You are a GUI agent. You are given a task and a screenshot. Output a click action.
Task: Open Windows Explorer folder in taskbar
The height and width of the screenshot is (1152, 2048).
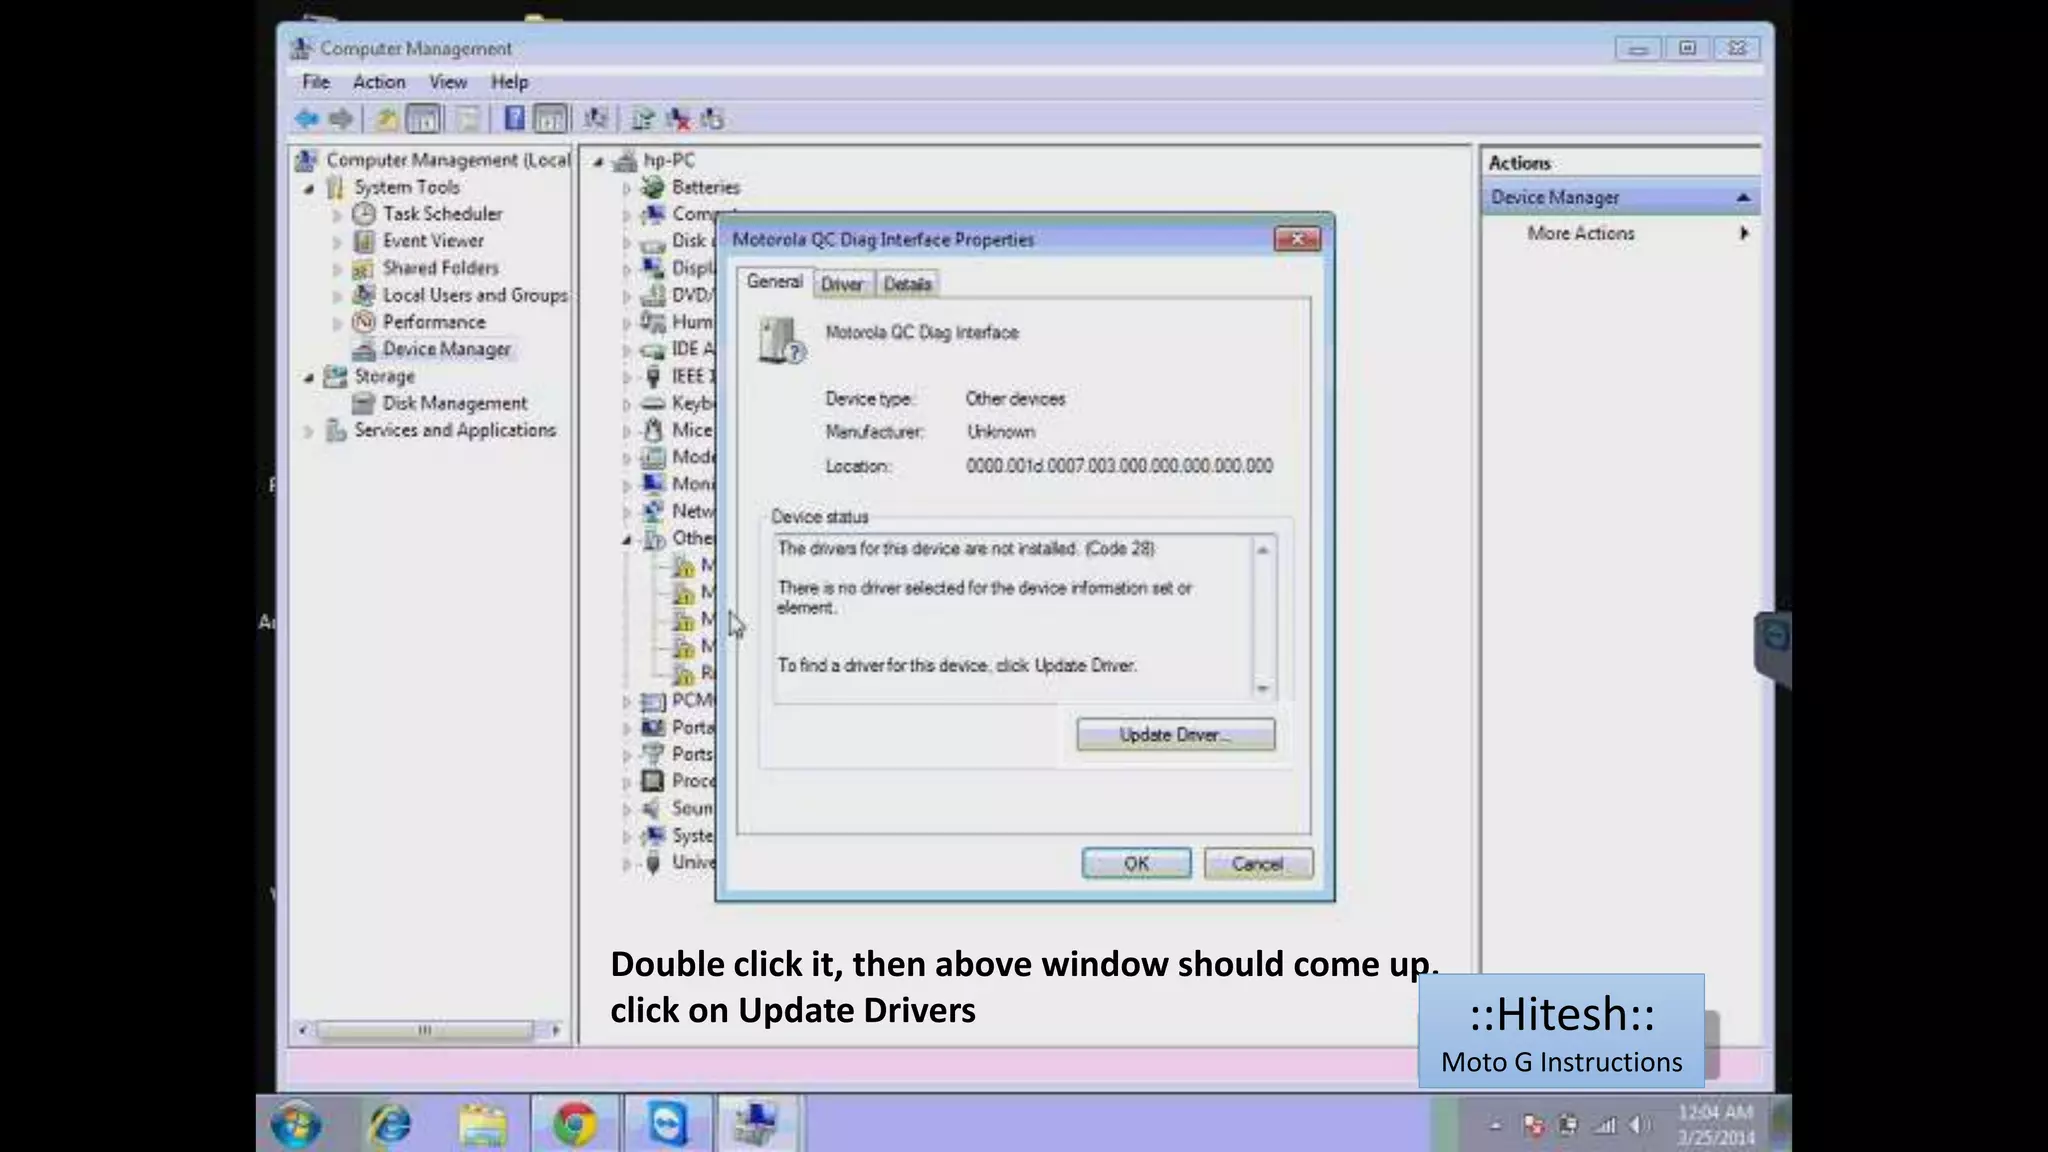[482, 1124]
